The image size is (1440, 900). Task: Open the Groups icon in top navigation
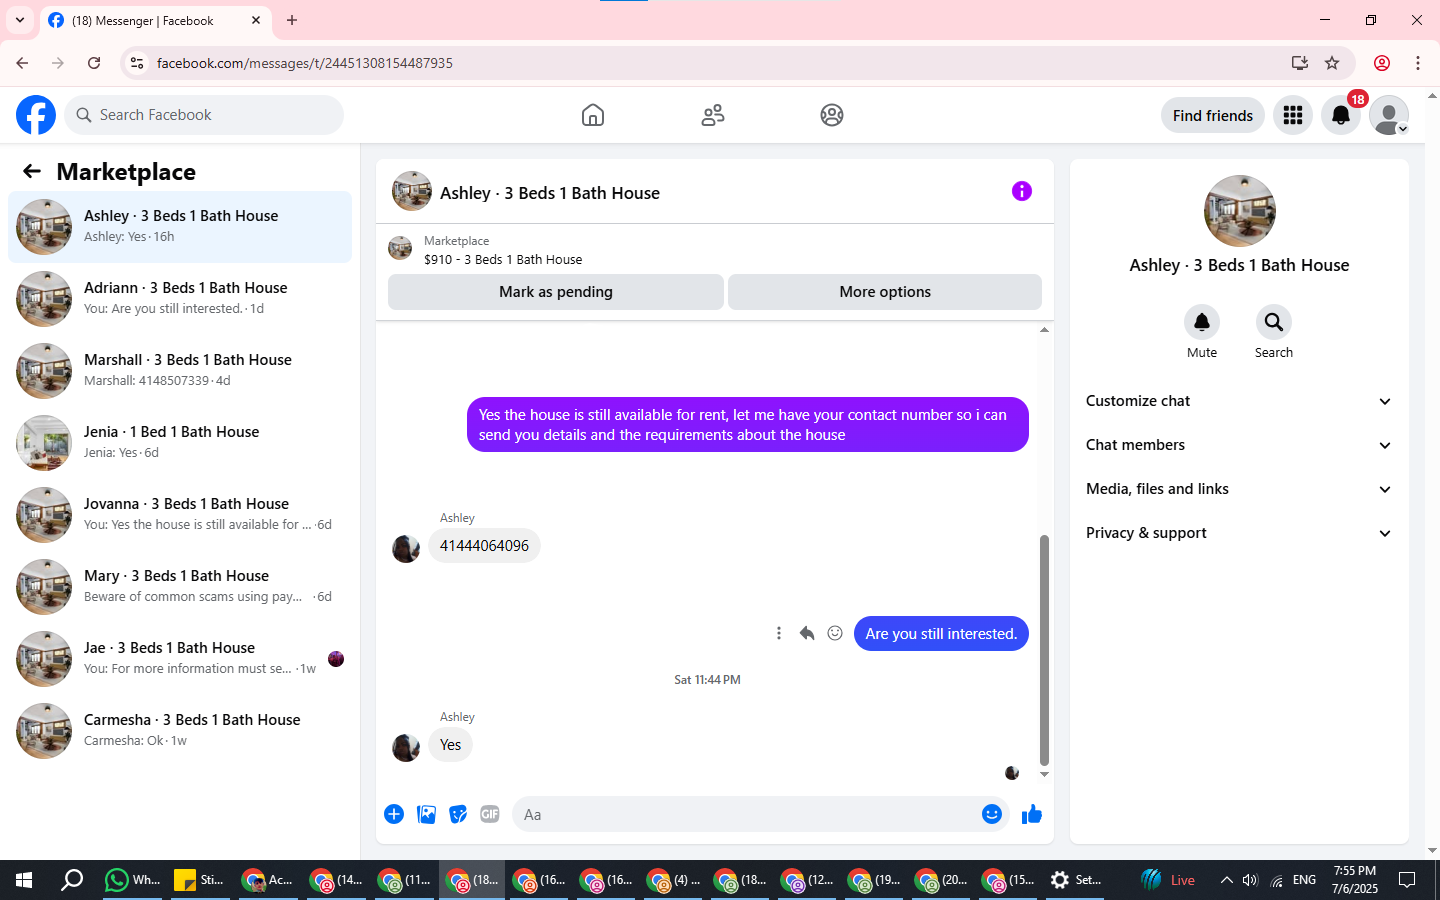point(832,115)
